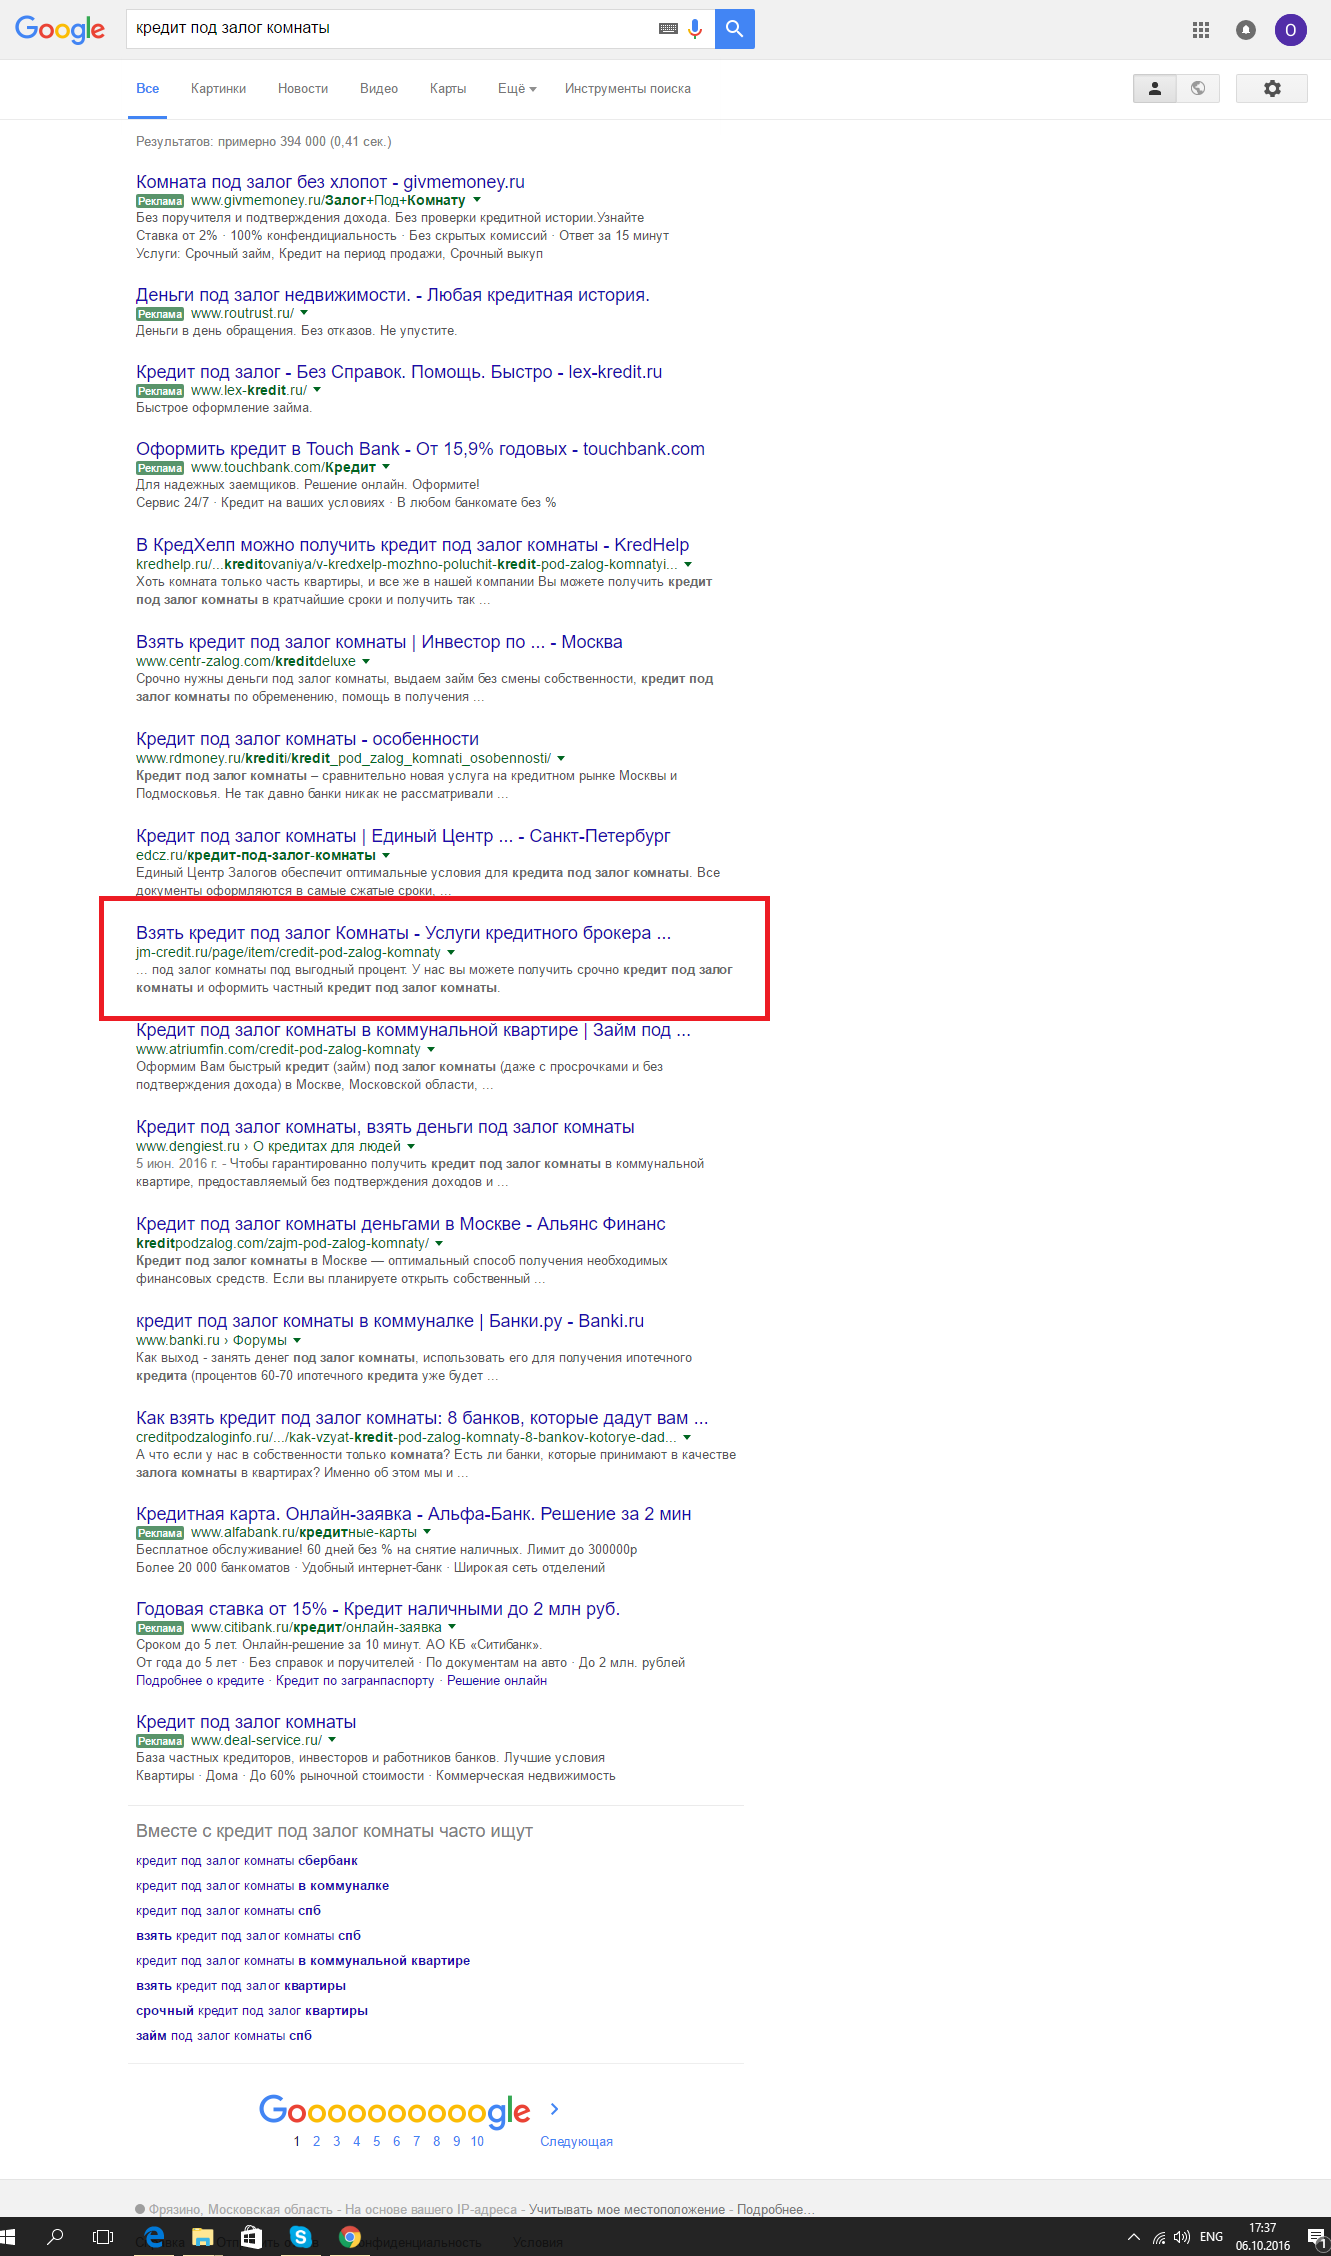Expand dropdown arrow next to banki.ru Форумы
Image resolution: width=1331 pixels, height=2256 pixels.
point(297,1340)
